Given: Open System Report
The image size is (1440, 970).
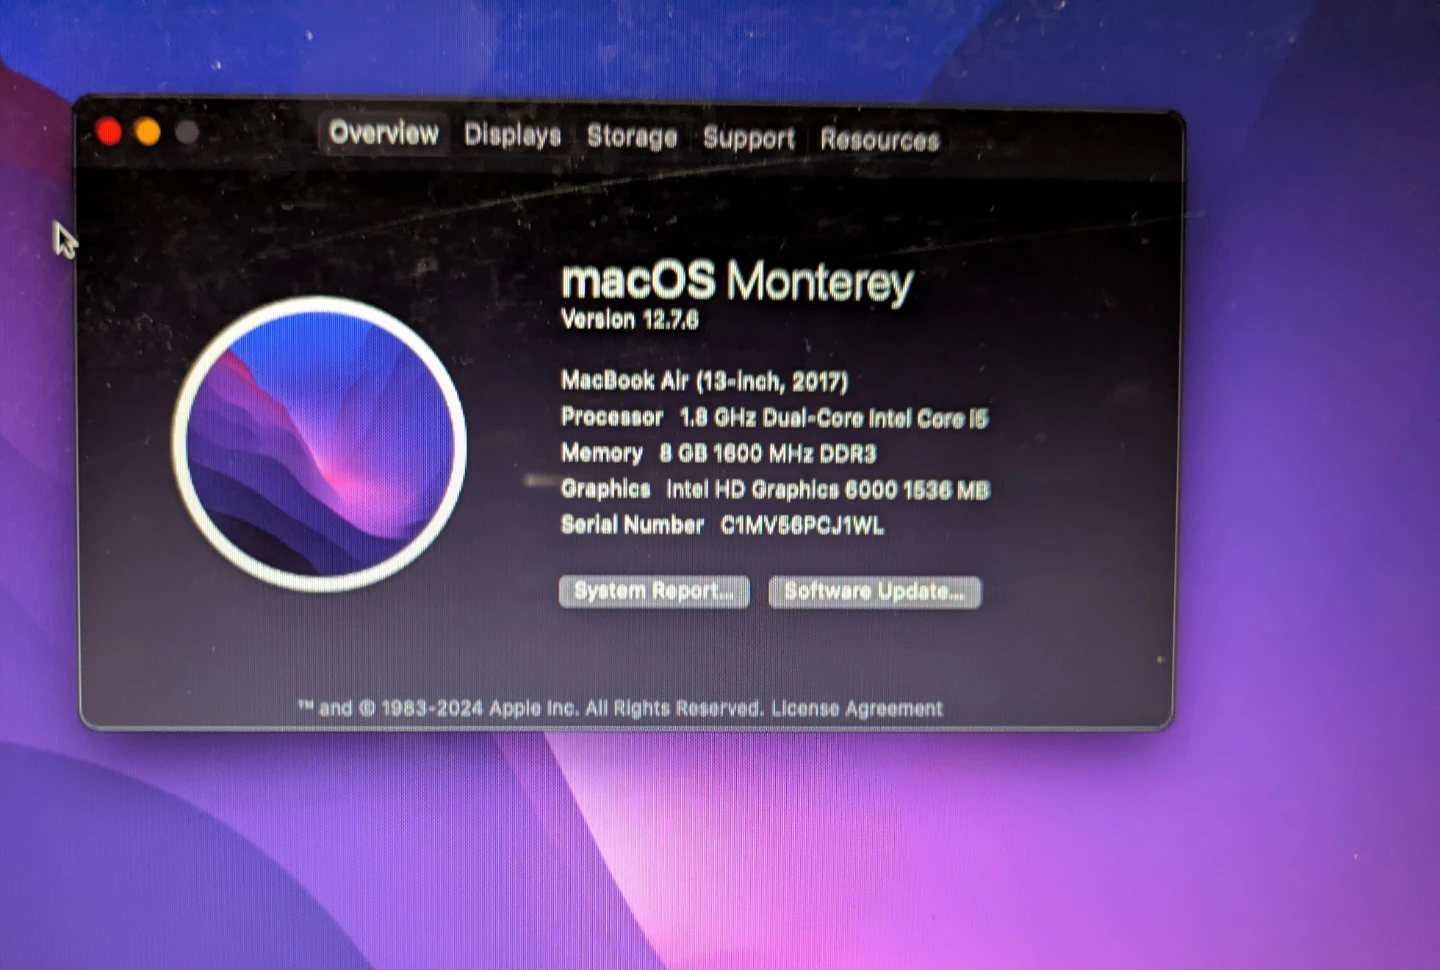Looking at the screenshot, I should [654, 591].
